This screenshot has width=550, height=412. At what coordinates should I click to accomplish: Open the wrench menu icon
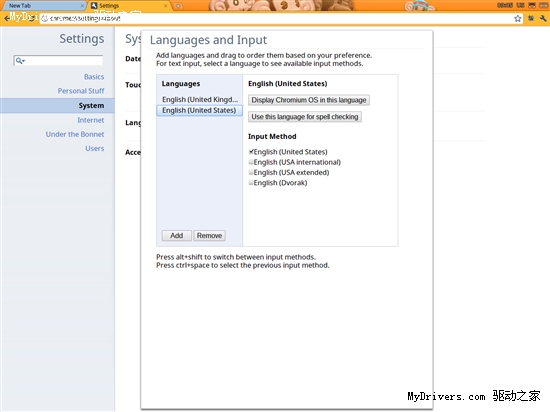543,18
